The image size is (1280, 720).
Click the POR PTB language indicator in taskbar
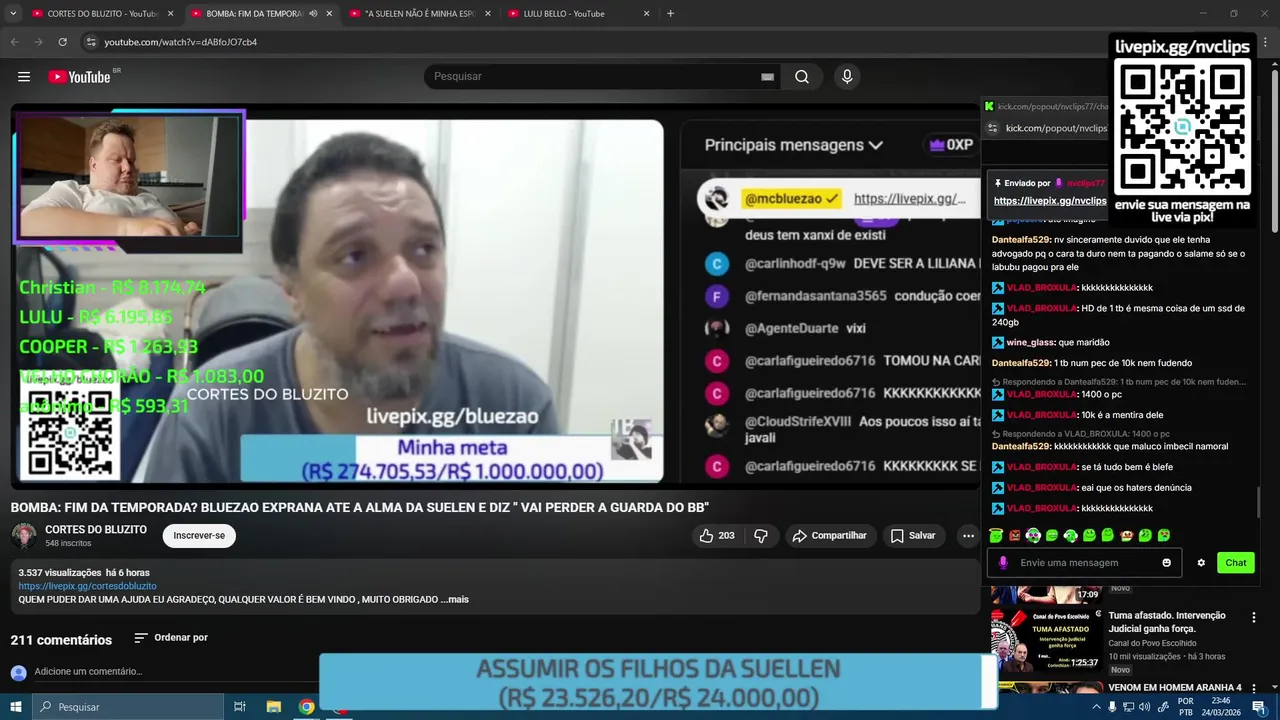1185,707
